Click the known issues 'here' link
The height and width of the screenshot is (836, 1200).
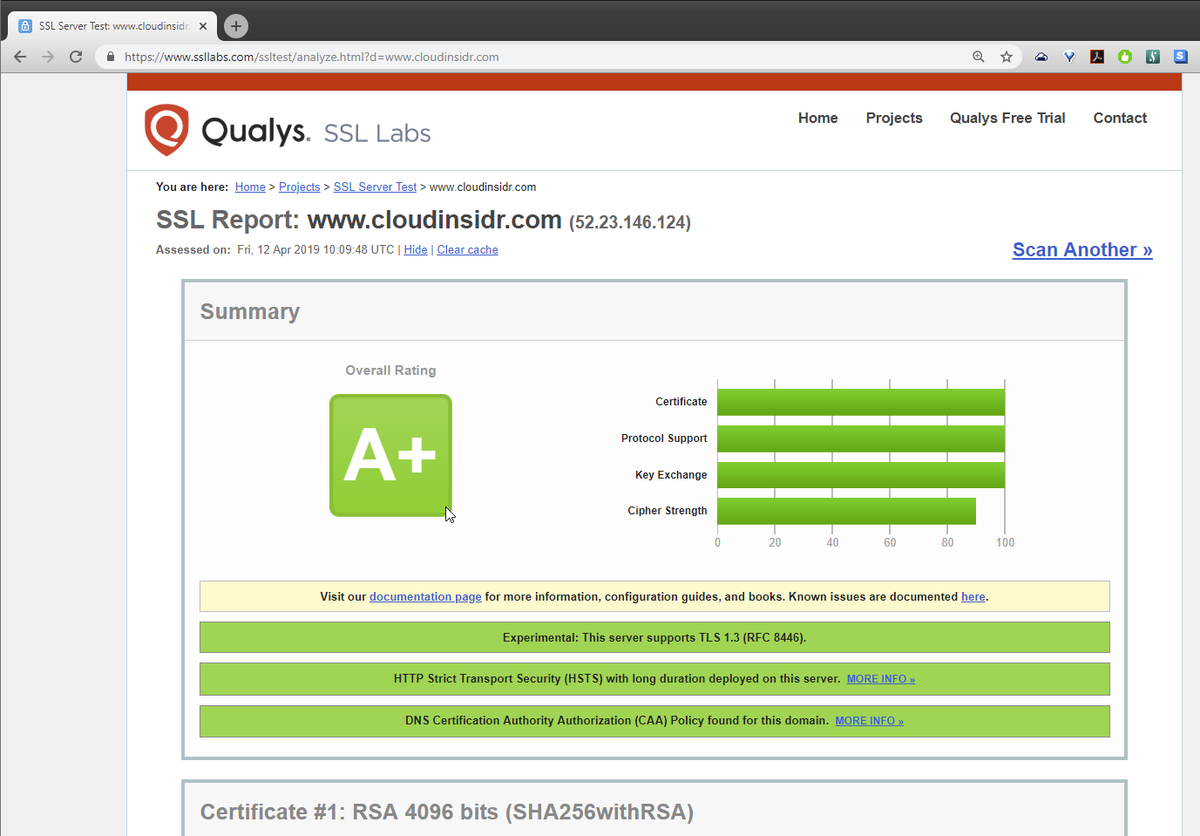(973, 597)
